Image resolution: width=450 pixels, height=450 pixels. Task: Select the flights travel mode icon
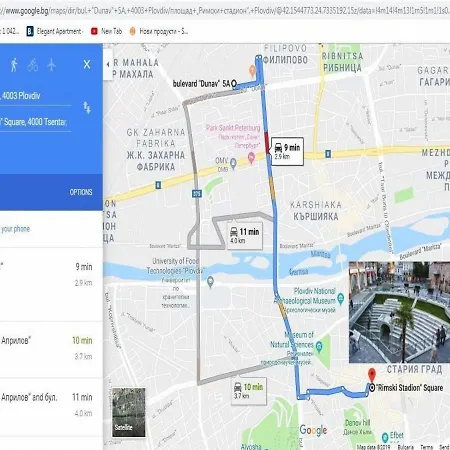[51, 65]
